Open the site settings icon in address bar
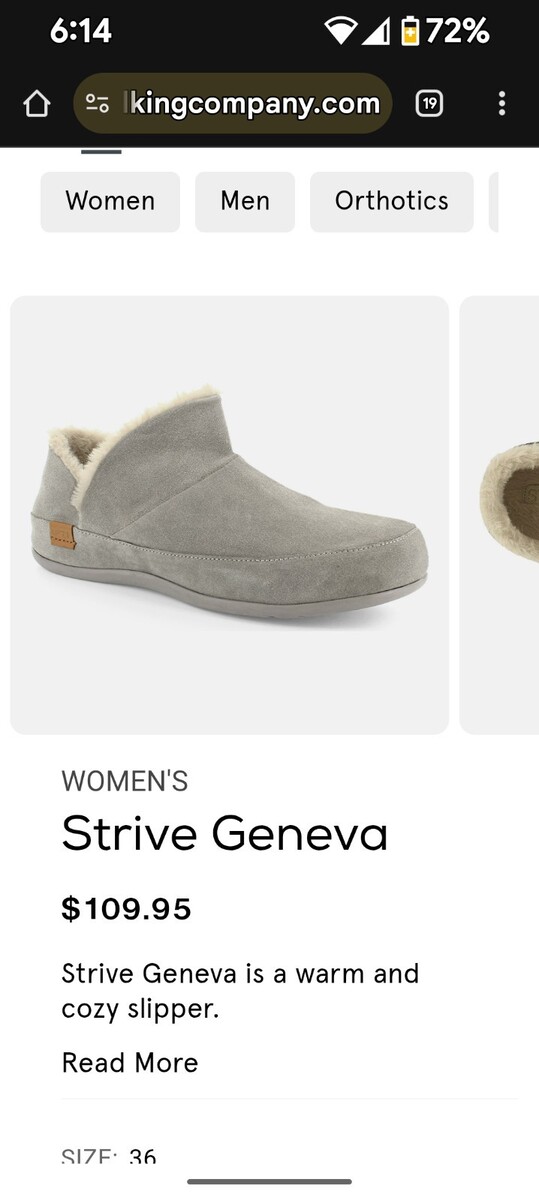This screenshot has width=539, height=1200. [97, 103]
